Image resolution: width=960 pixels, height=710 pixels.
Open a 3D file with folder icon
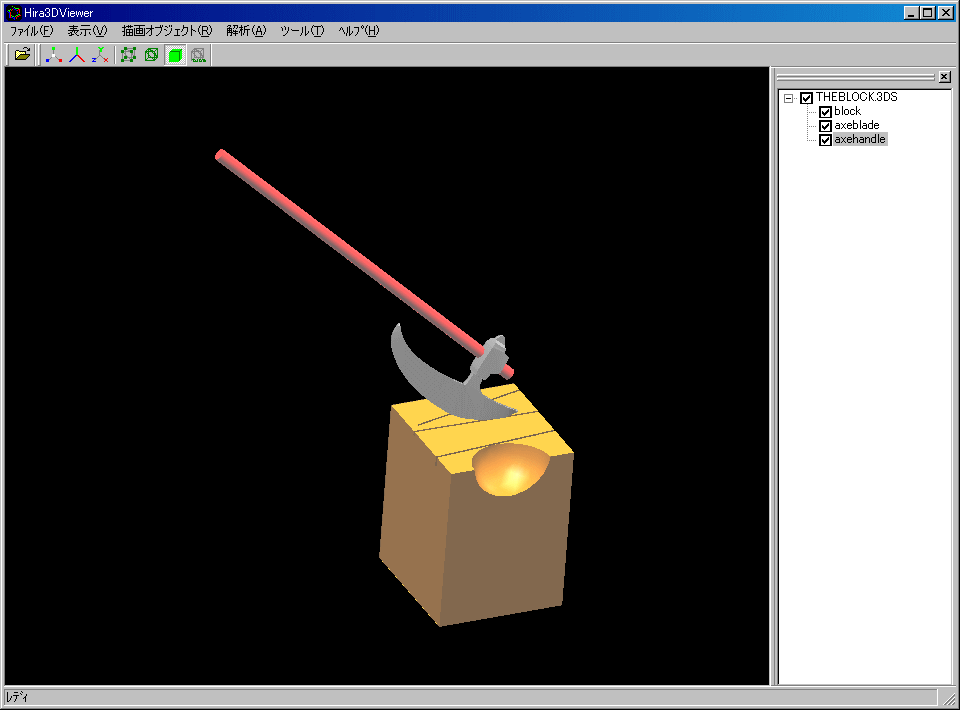[22, 54]
